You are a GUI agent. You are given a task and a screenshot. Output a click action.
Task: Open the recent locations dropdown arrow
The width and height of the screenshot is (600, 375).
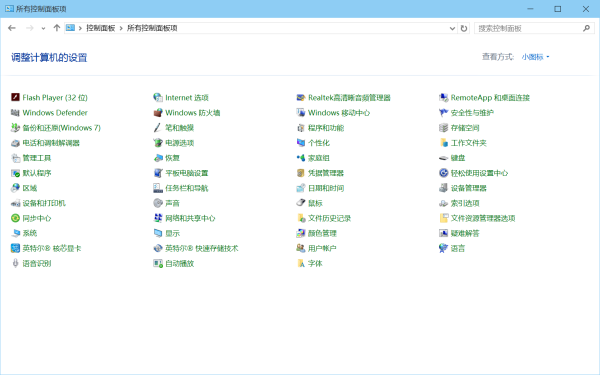(43, 28)
